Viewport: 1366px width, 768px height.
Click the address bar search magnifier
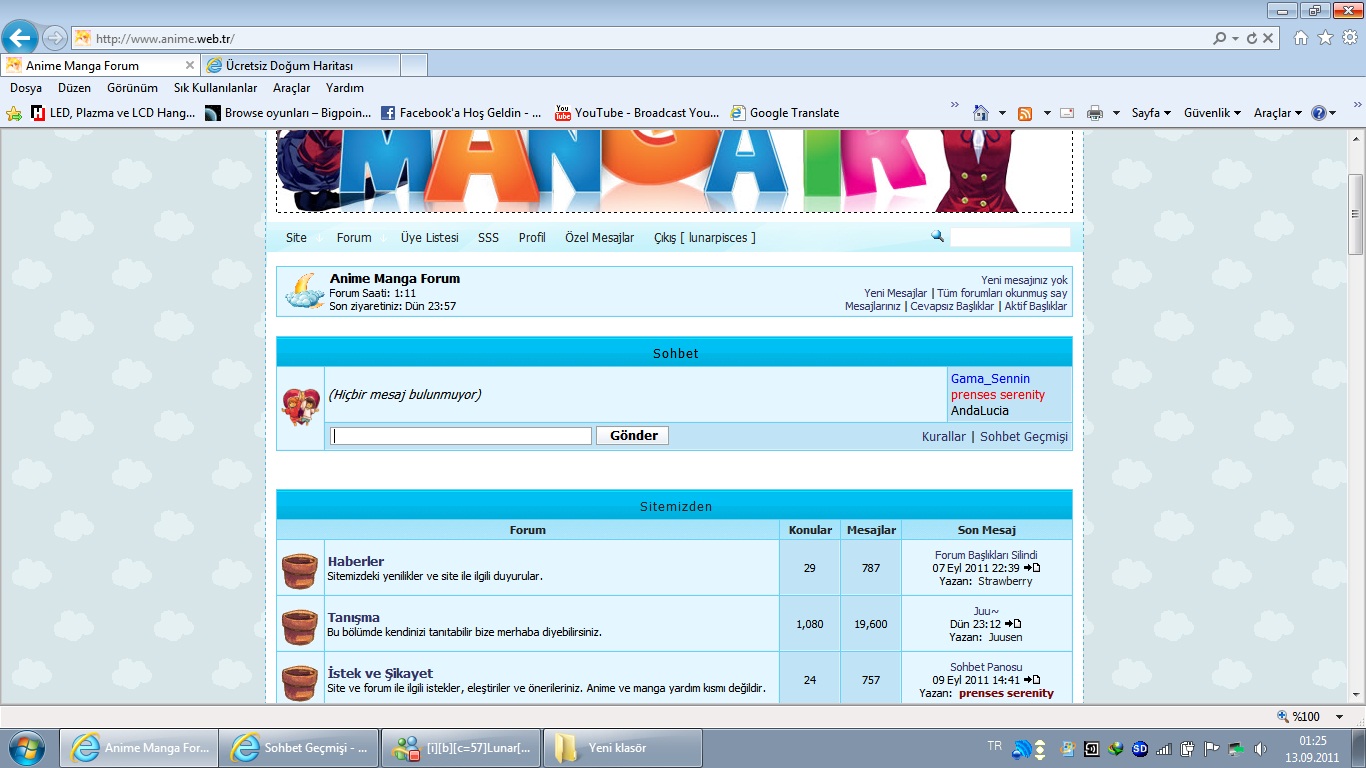tap(1219, 38)
